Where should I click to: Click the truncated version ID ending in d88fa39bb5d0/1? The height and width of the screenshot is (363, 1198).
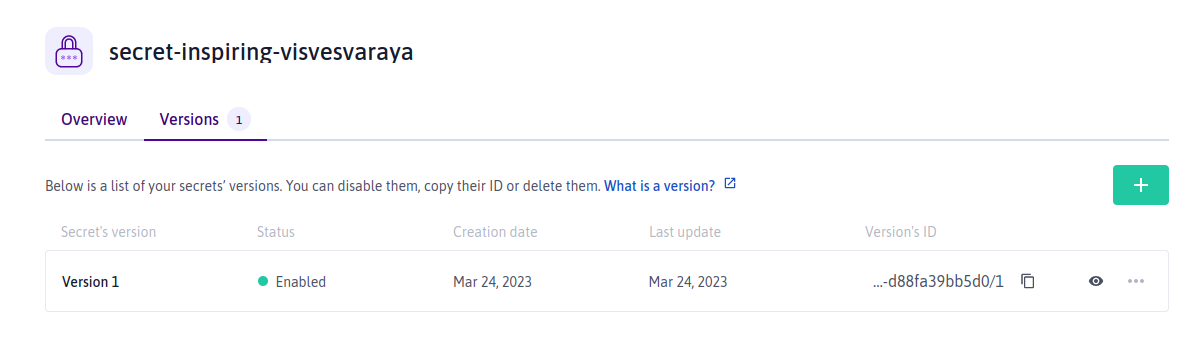[x=937, y=281]
